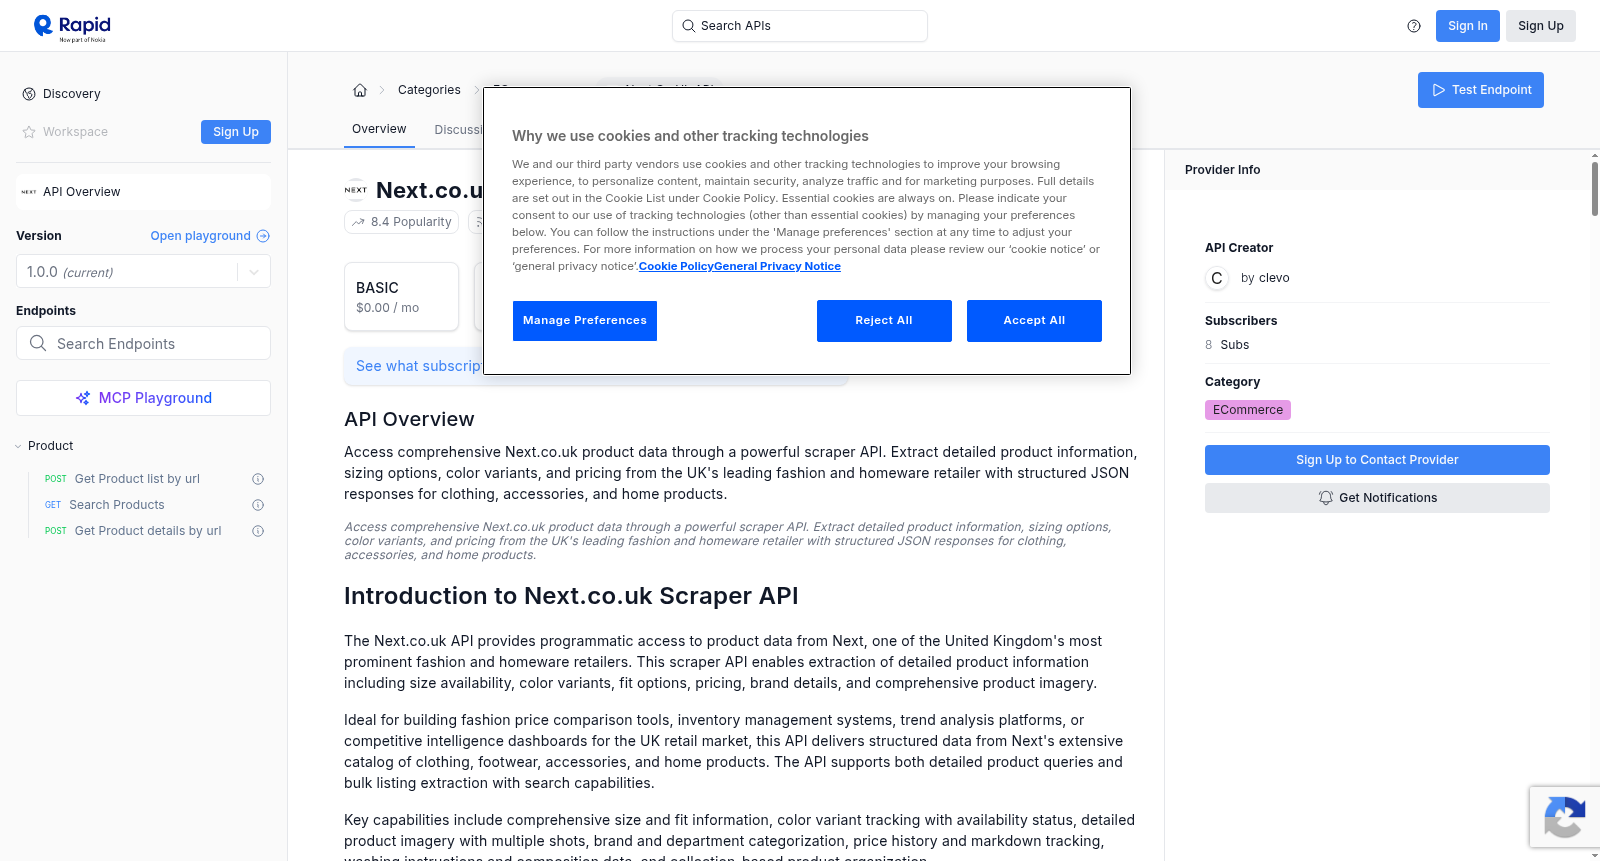Click the Discovery compass icon

(x=29, y=94)
